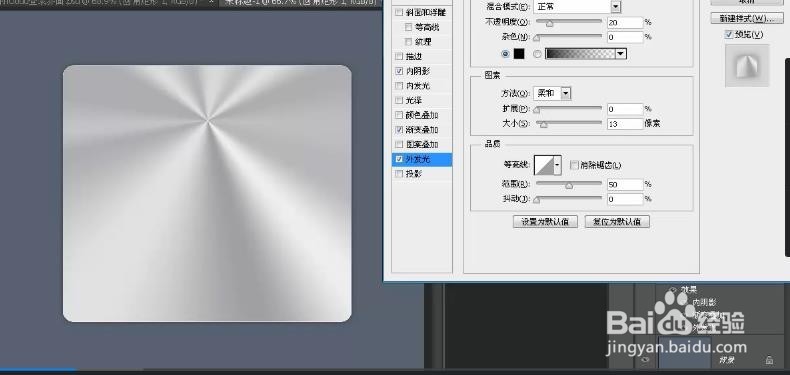Select the gradient radio button
Screen dimensions: 790x375
pyautogui.click(x=537, y=53)
